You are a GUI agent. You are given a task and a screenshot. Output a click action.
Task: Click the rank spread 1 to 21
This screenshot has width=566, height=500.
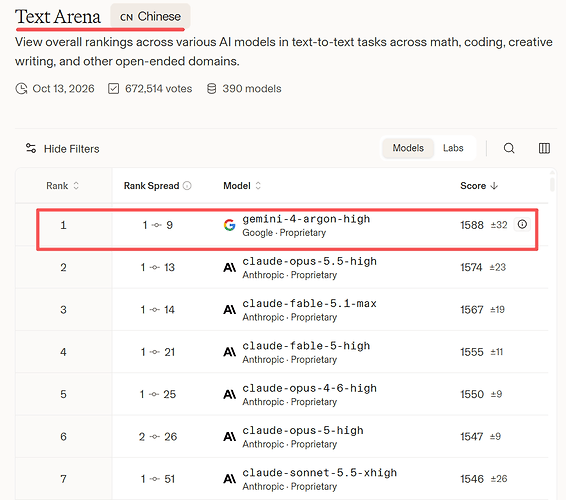(157, 352)
